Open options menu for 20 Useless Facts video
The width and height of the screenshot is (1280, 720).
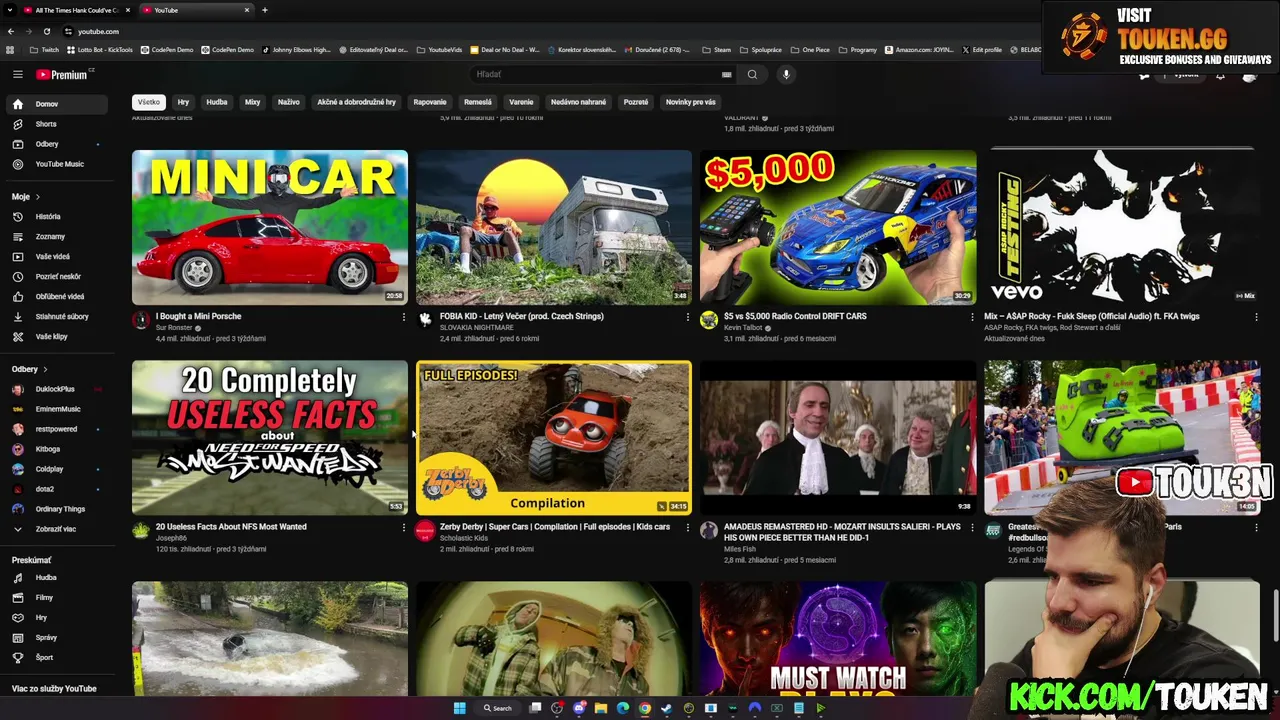click(x=404, y=527)
